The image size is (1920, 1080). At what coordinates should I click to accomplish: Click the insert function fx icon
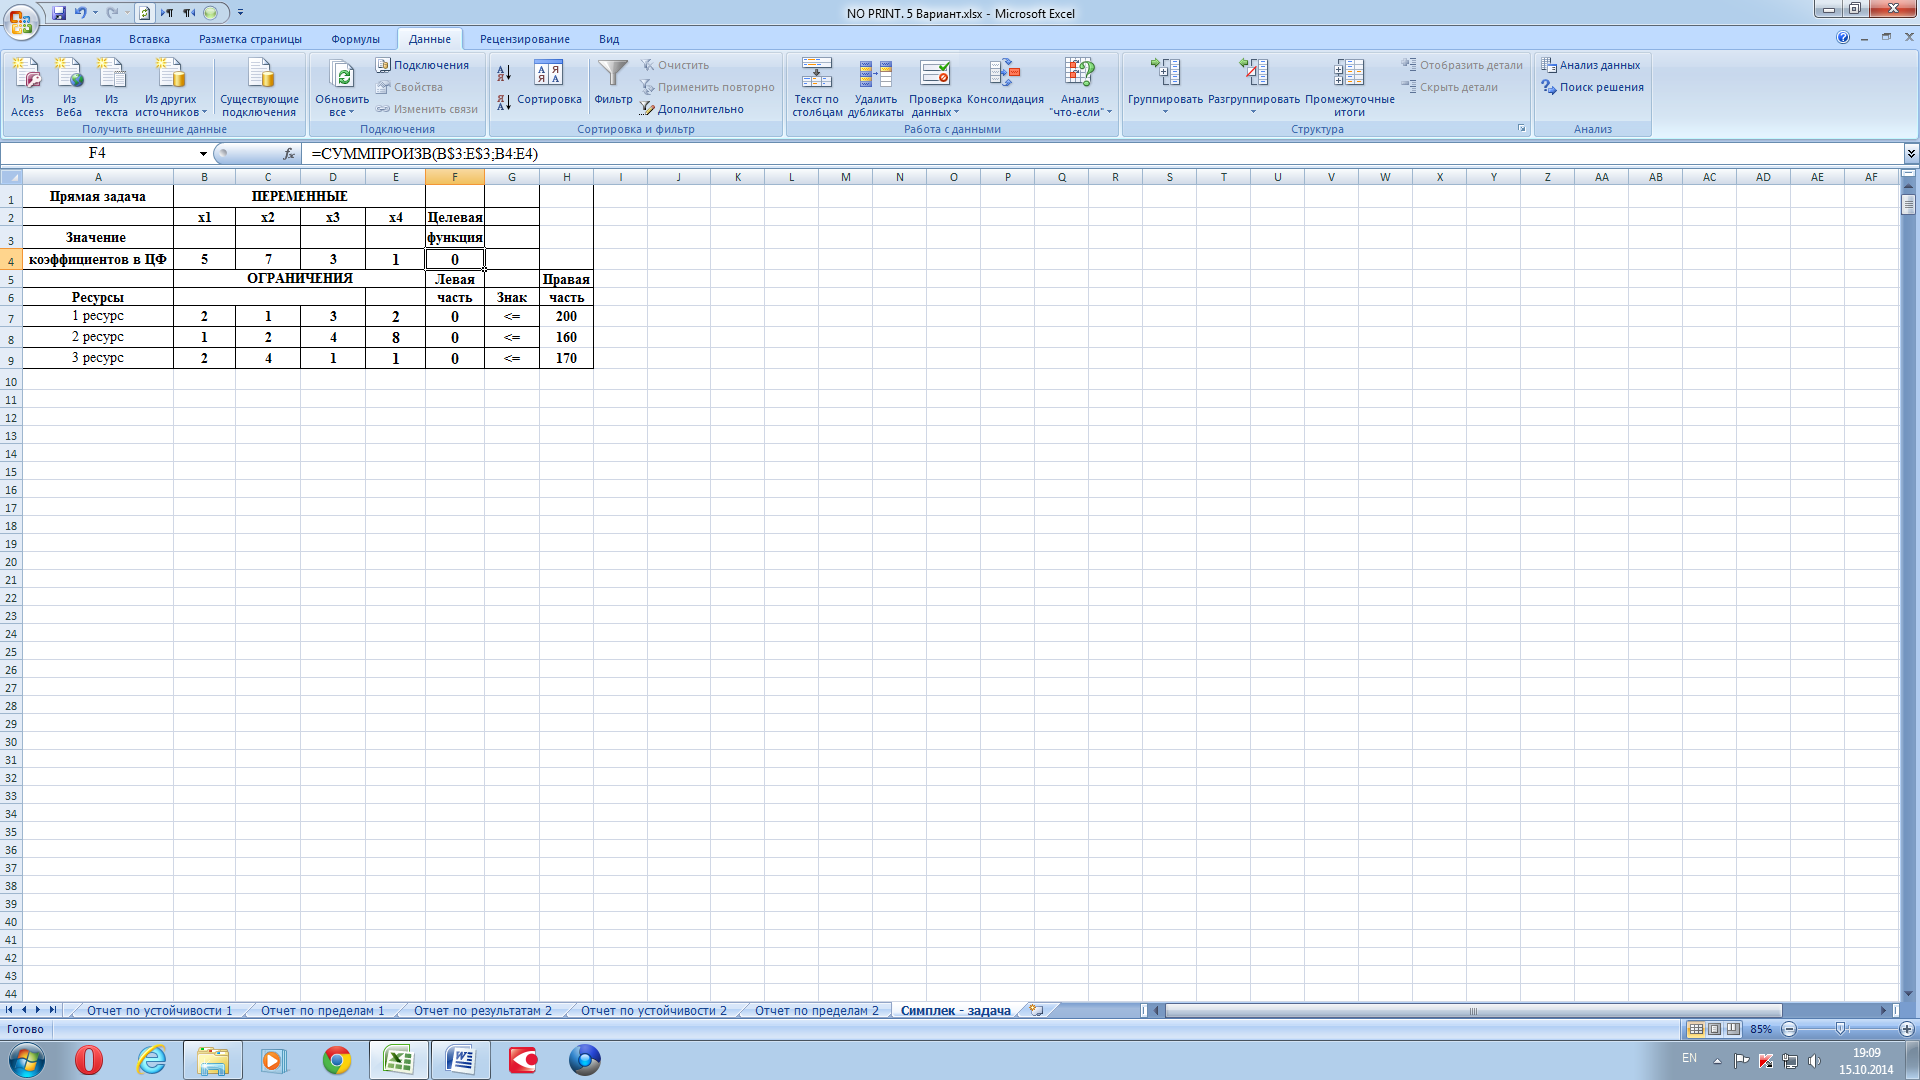point(289,154)
